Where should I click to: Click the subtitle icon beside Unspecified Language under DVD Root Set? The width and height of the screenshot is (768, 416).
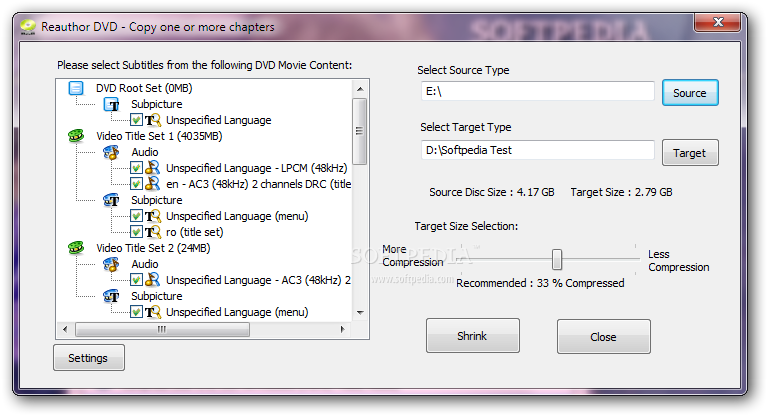153,120
